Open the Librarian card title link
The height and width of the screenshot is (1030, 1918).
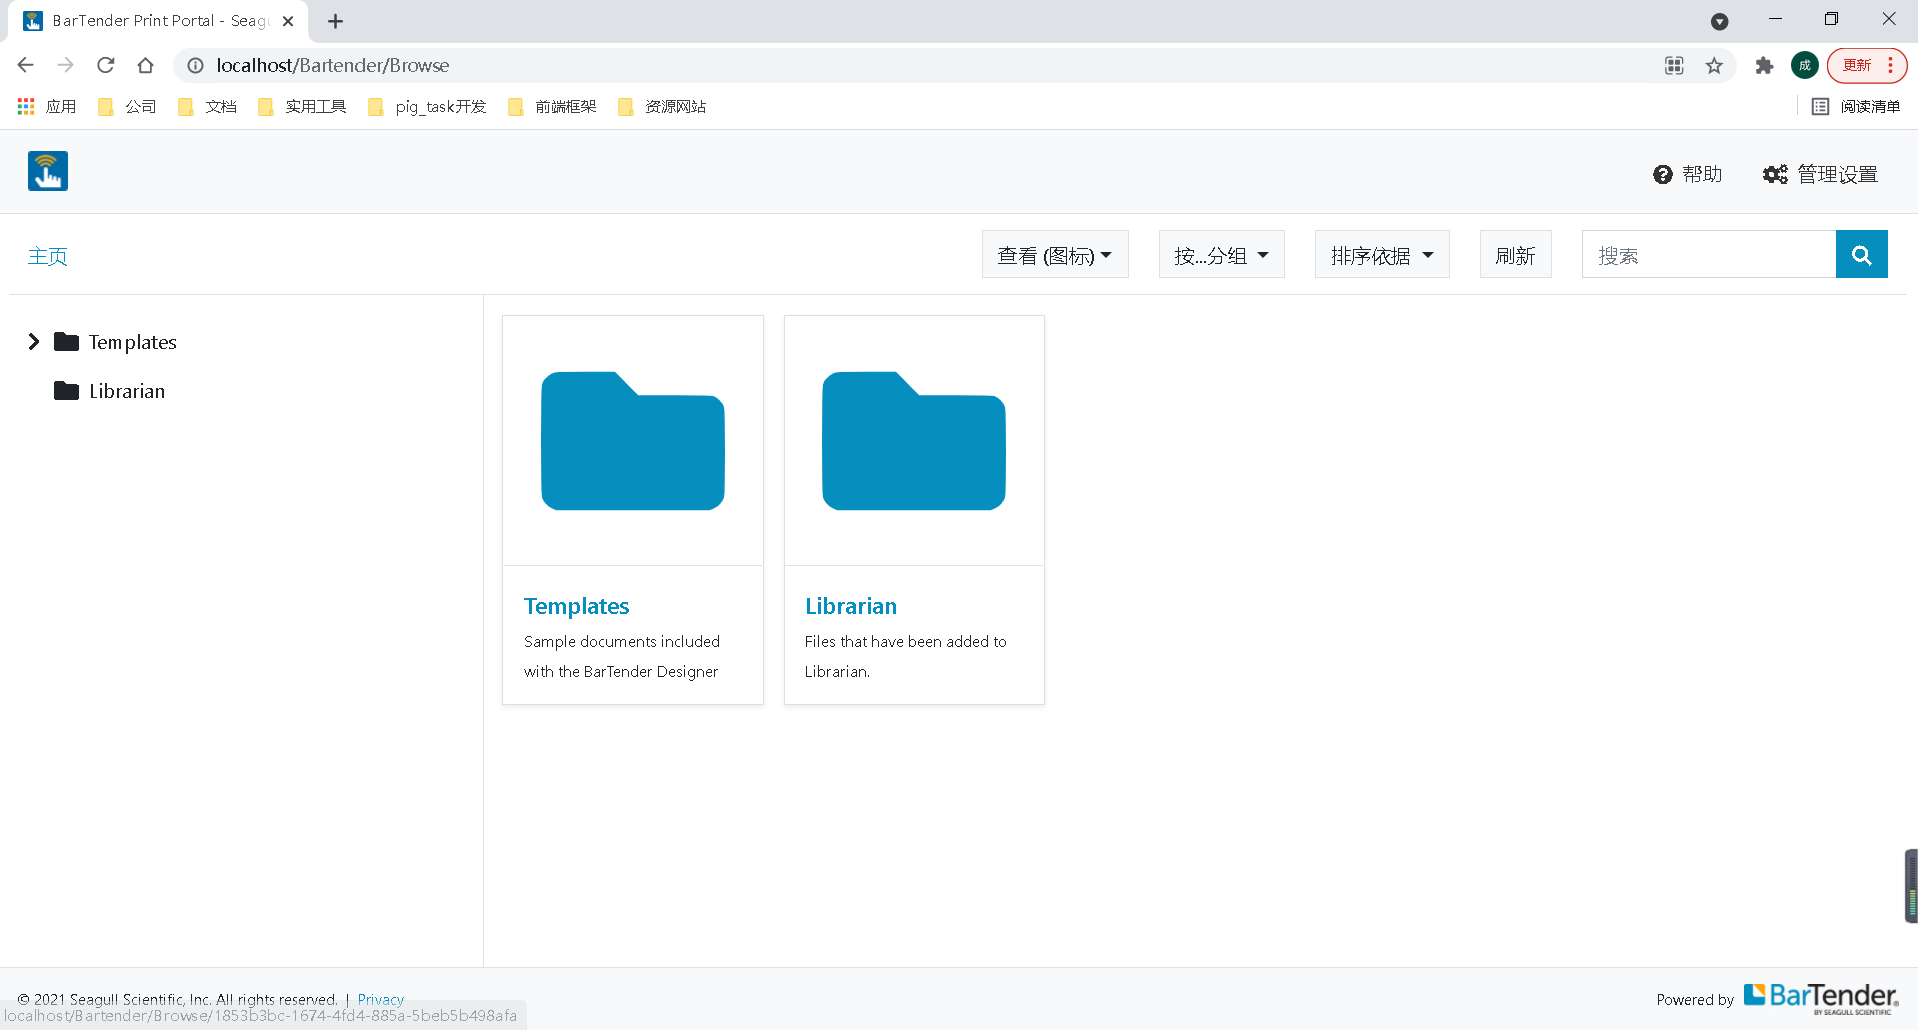[851, 606]
